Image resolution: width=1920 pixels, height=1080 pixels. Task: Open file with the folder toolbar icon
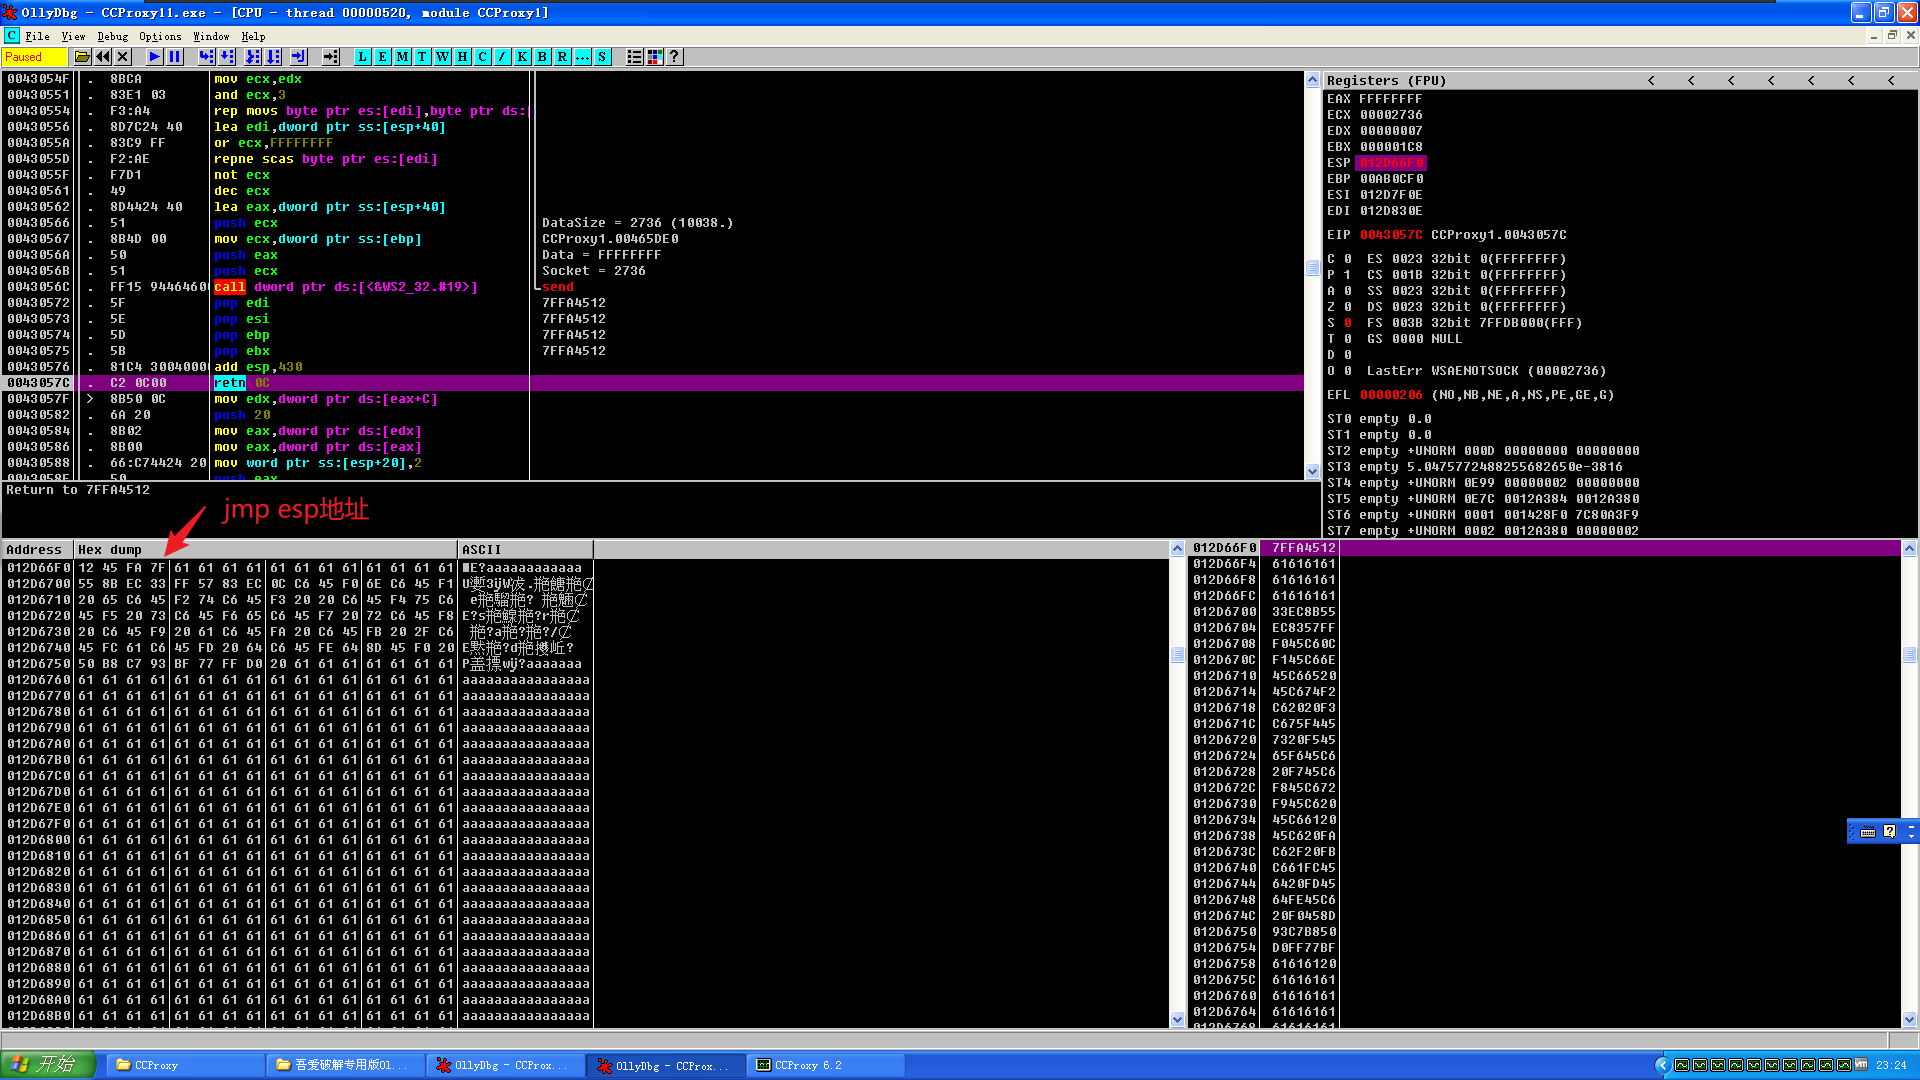pos(82,57)
